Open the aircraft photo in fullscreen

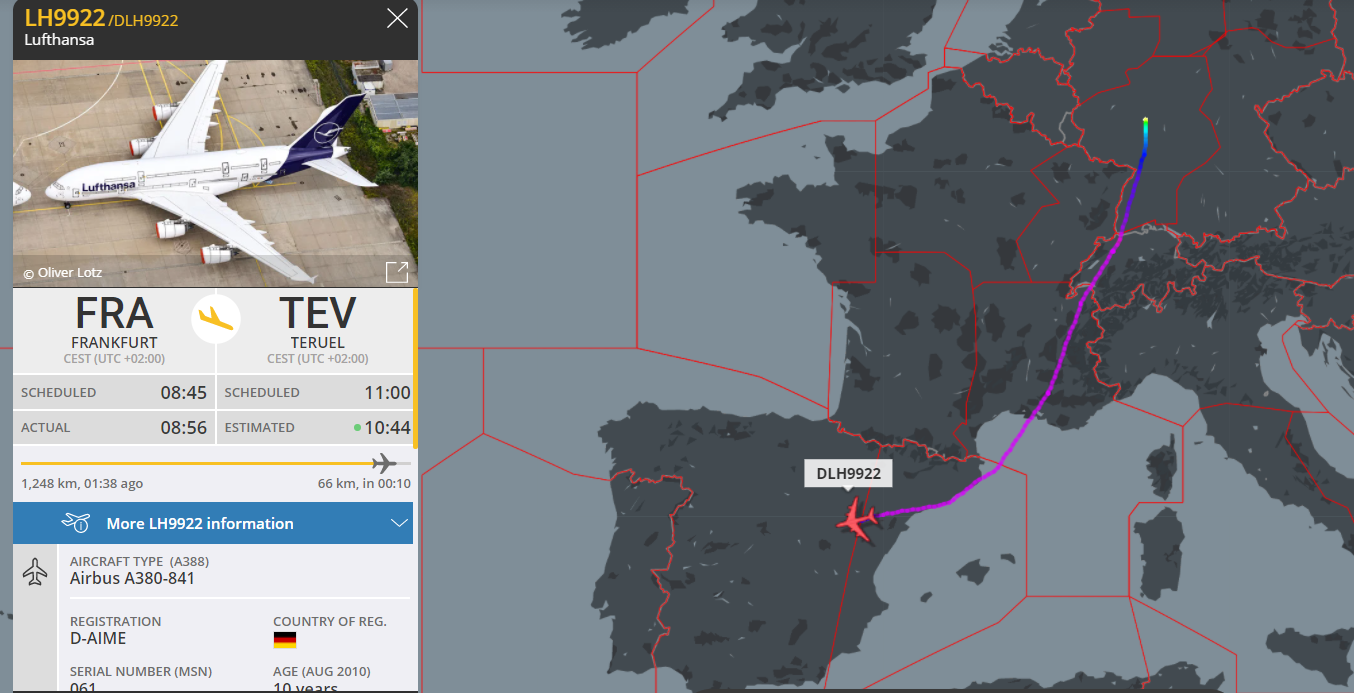tap(397, 272)
